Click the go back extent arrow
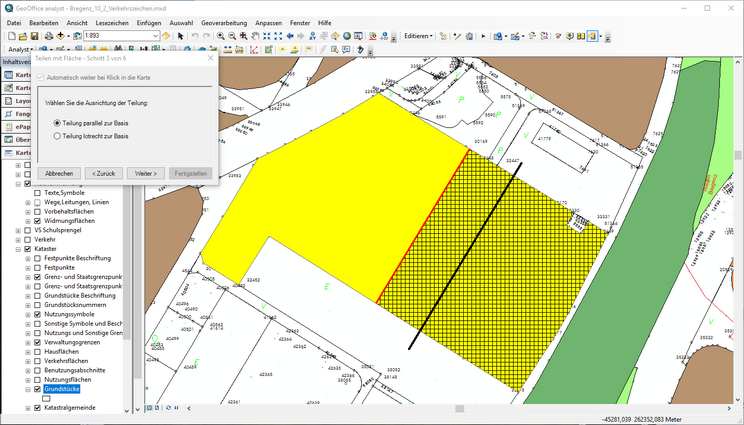 coord(290,36)
